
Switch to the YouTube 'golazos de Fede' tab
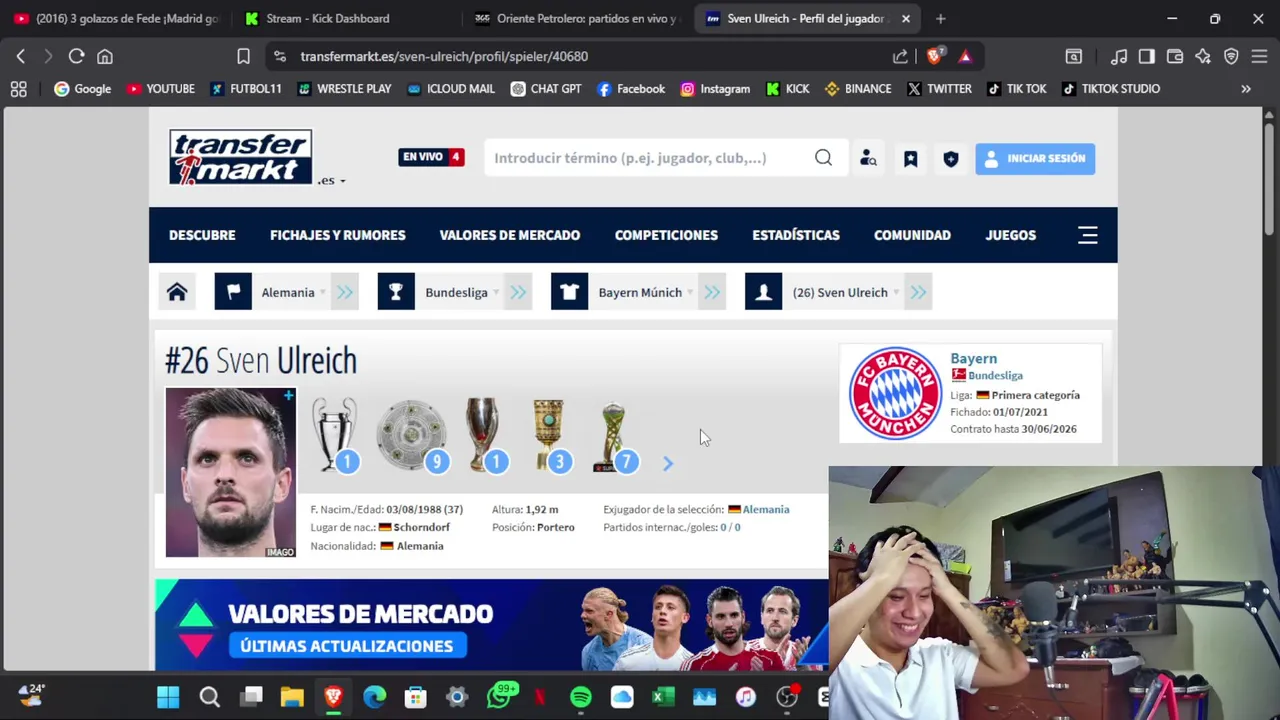[118, 18]
